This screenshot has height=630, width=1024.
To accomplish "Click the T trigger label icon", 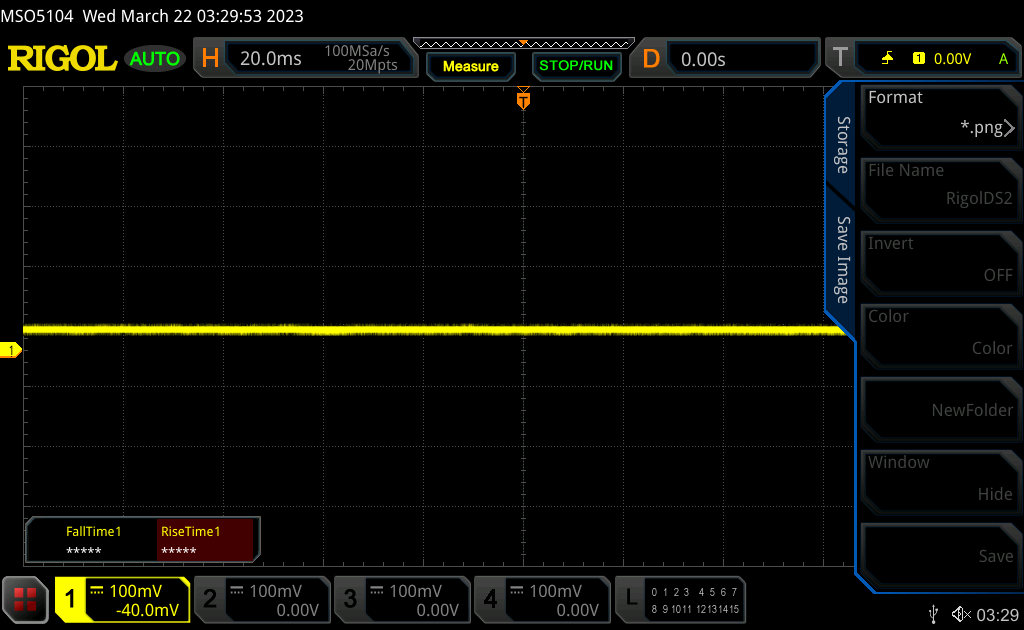I will [x=840, y=58].
